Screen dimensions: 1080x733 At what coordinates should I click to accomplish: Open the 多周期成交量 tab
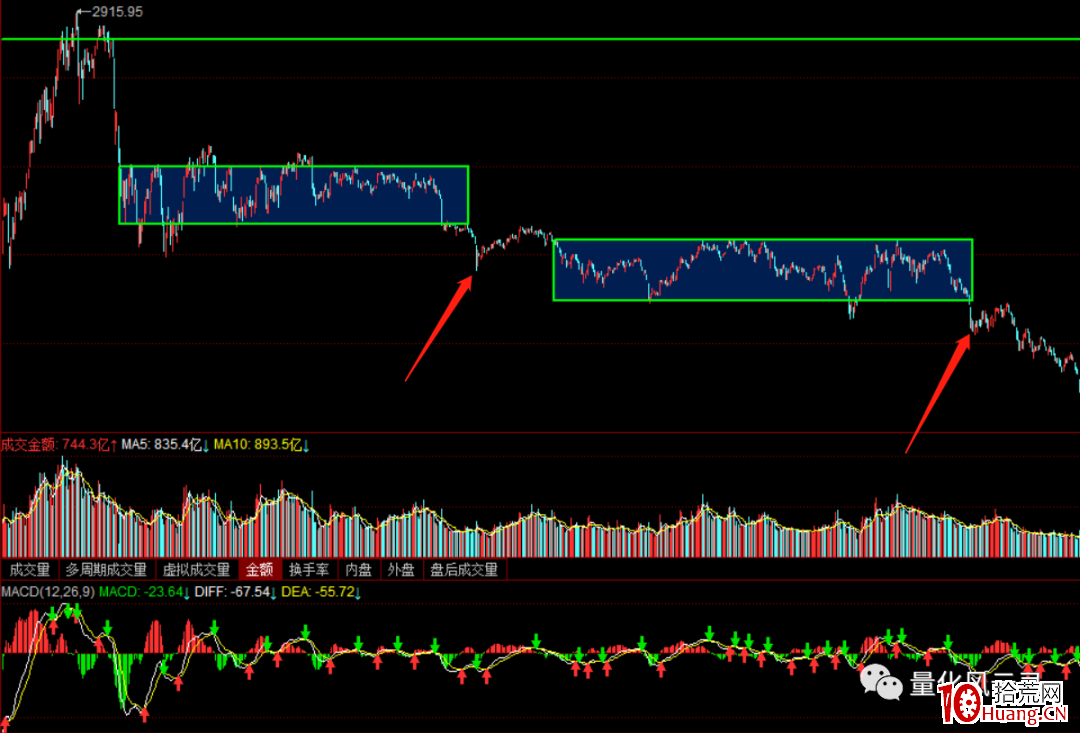[106, 570]
